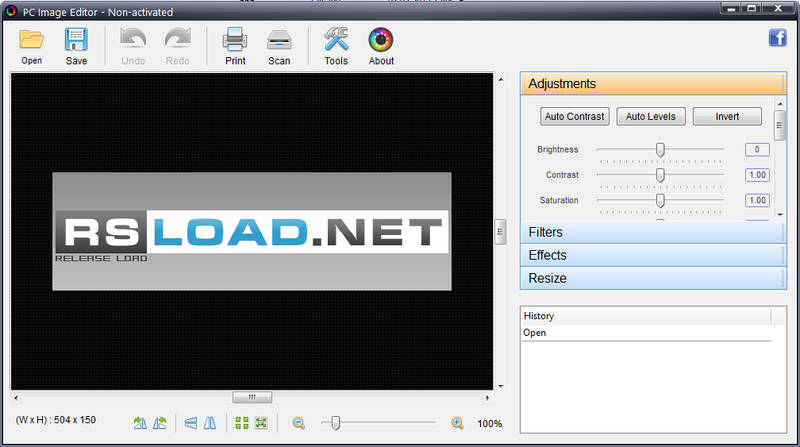Click the Undo arrow icon

coord(133,39)
